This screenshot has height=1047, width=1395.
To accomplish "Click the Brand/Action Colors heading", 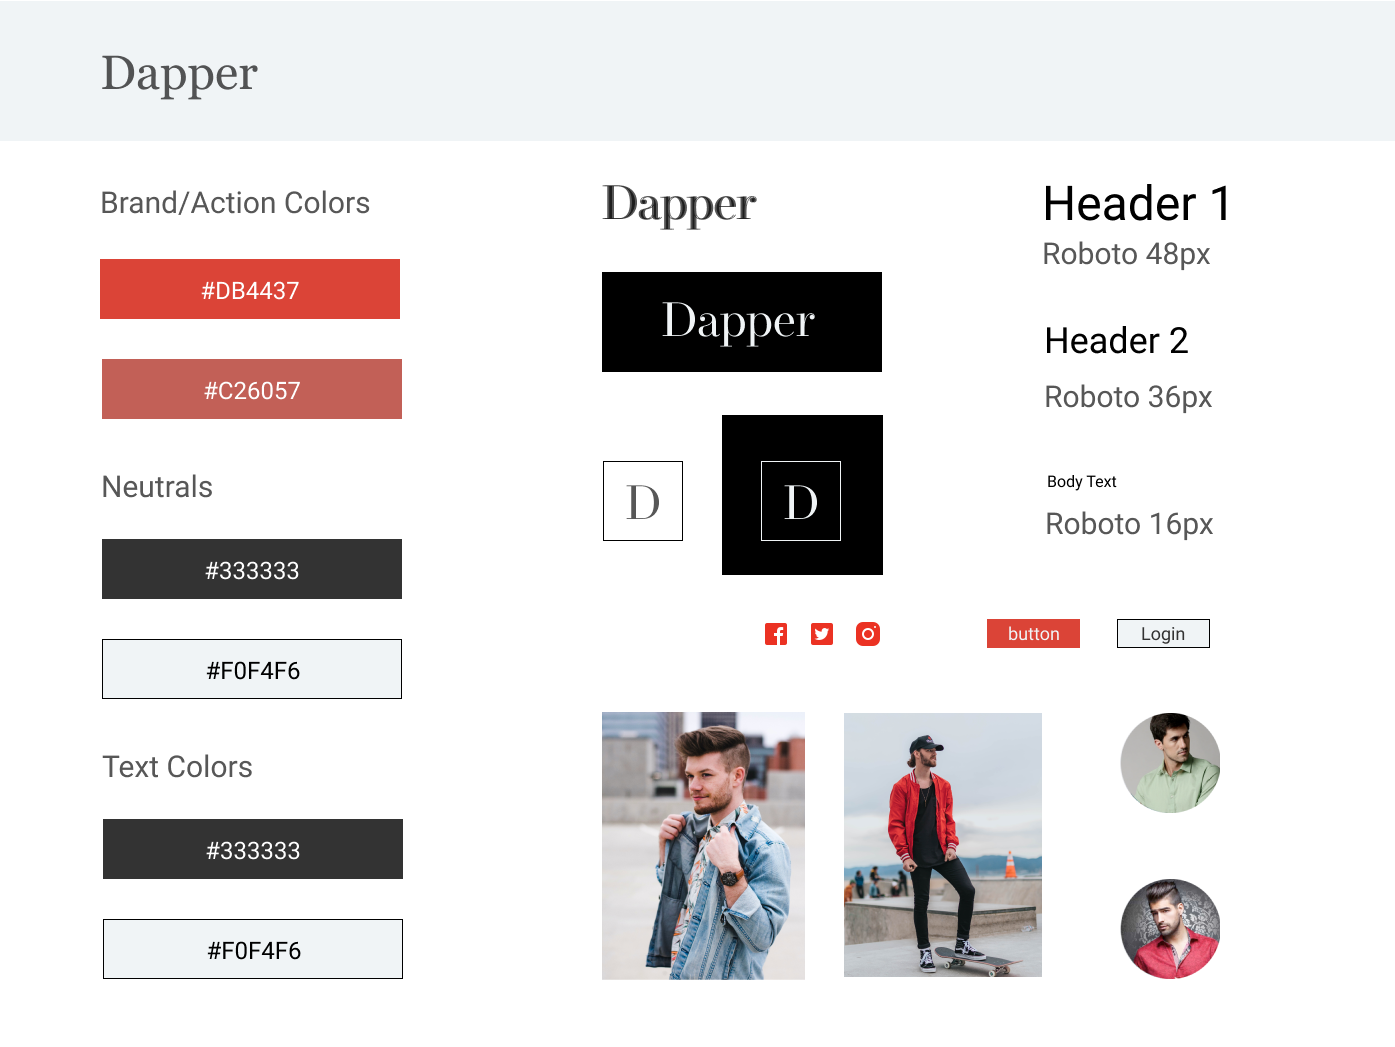I will click(235, 203).
